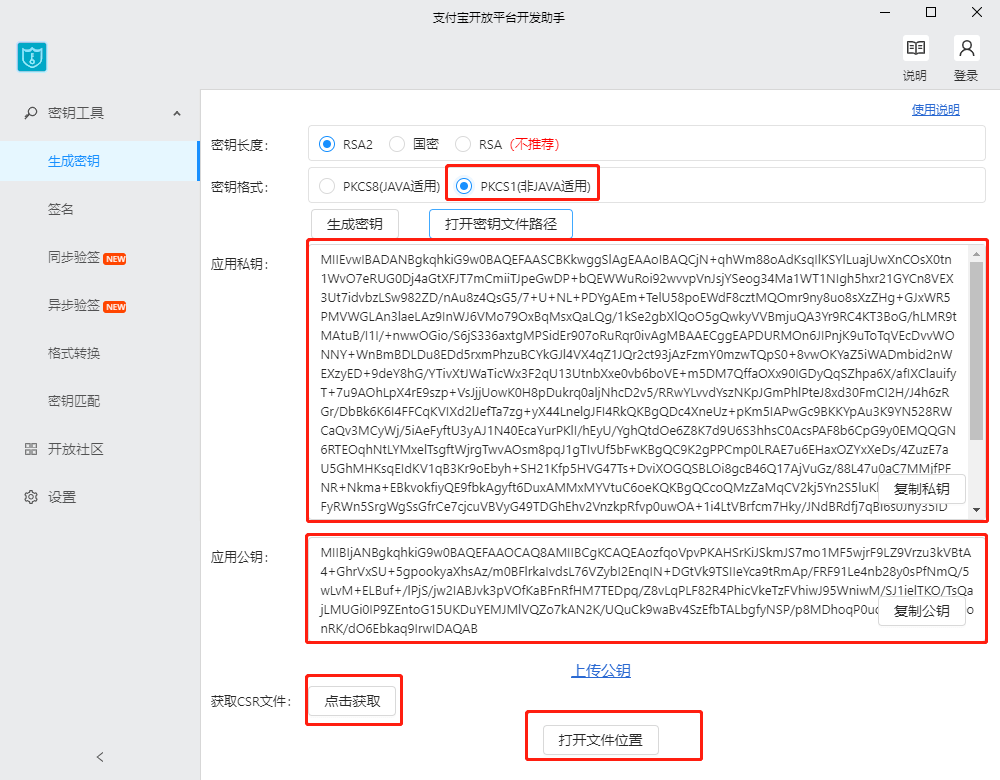Go to 格式转换 in sidebar

[74, 353]
